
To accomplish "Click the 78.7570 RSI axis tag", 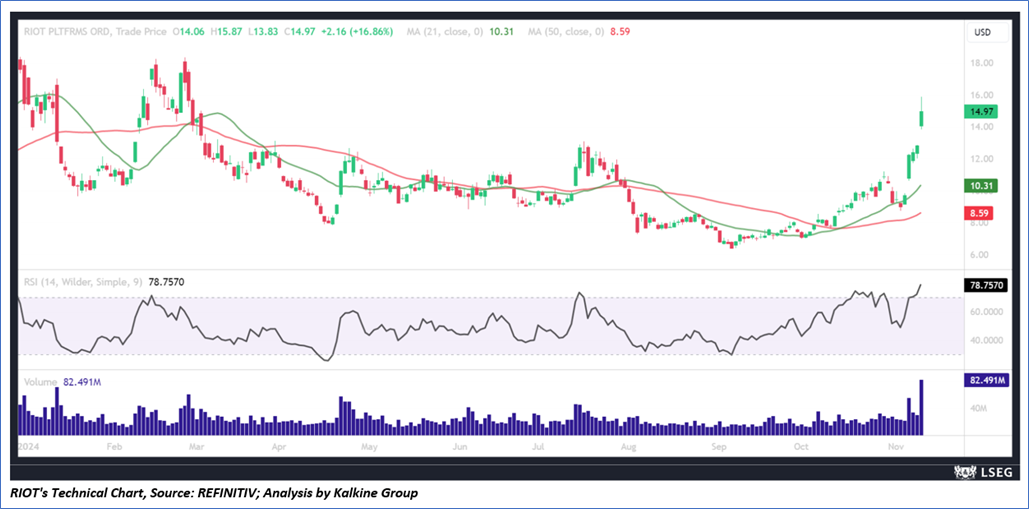I will [x=988, y=285].
